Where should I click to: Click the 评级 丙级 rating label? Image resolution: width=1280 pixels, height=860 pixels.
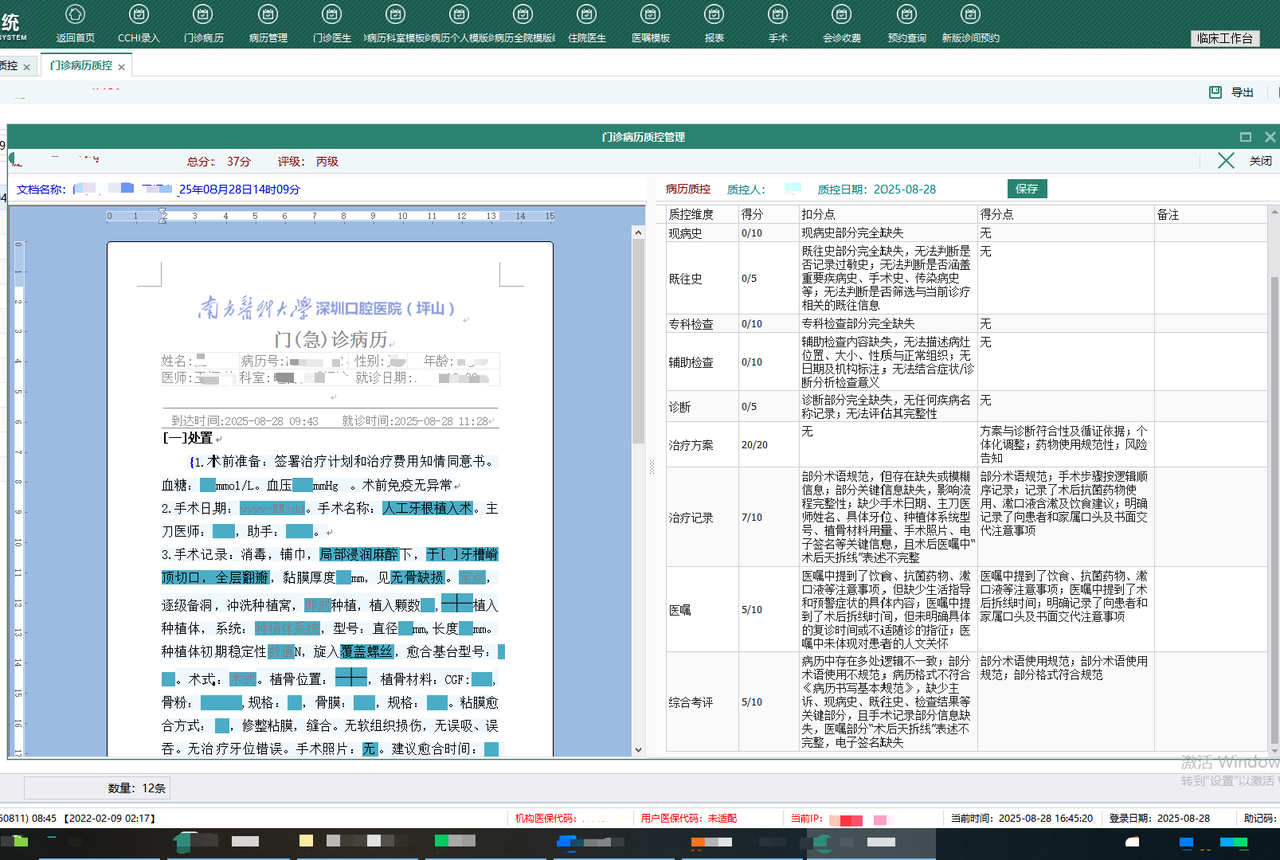click(x=308, y=161)
